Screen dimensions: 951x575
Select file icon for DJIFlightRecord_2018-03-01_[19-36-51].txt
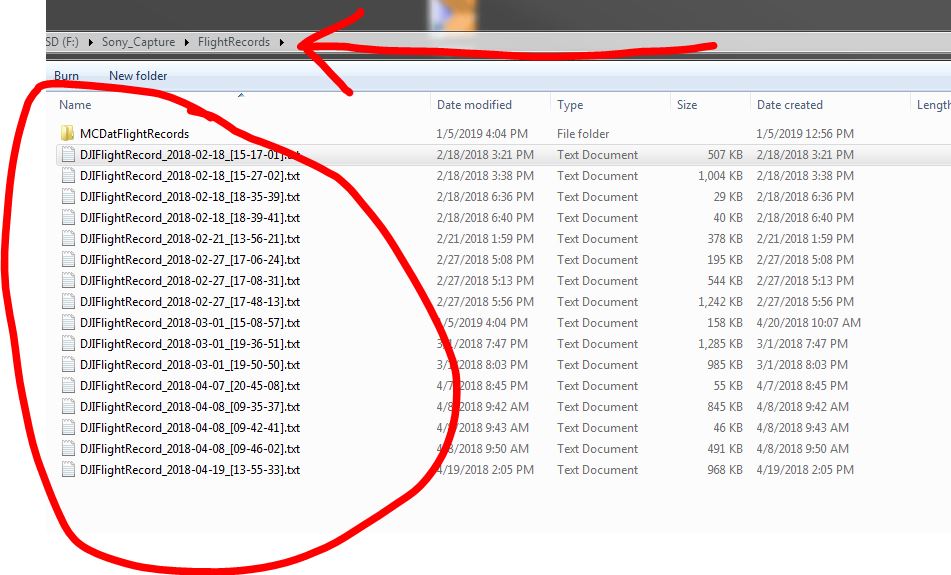[68, 343]
